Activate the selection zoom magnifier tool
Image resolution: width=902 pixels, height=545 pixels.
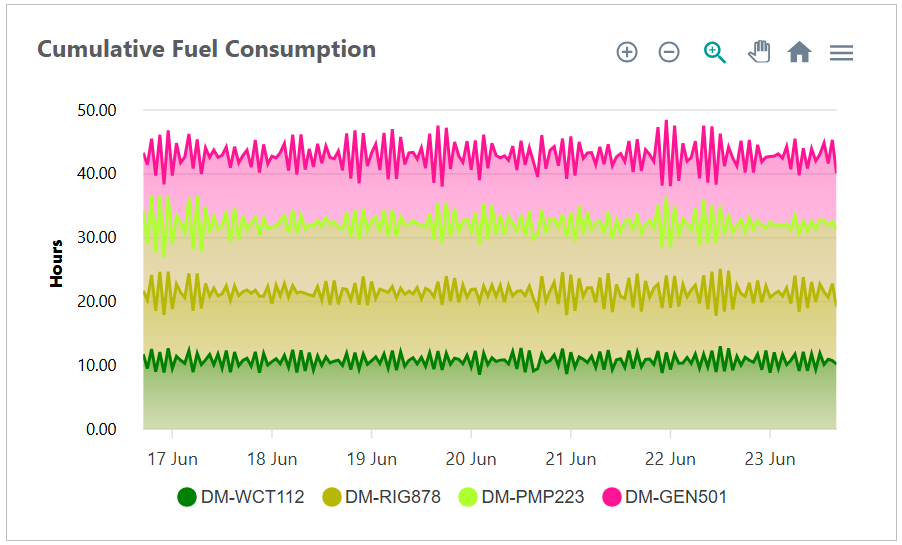714,53
